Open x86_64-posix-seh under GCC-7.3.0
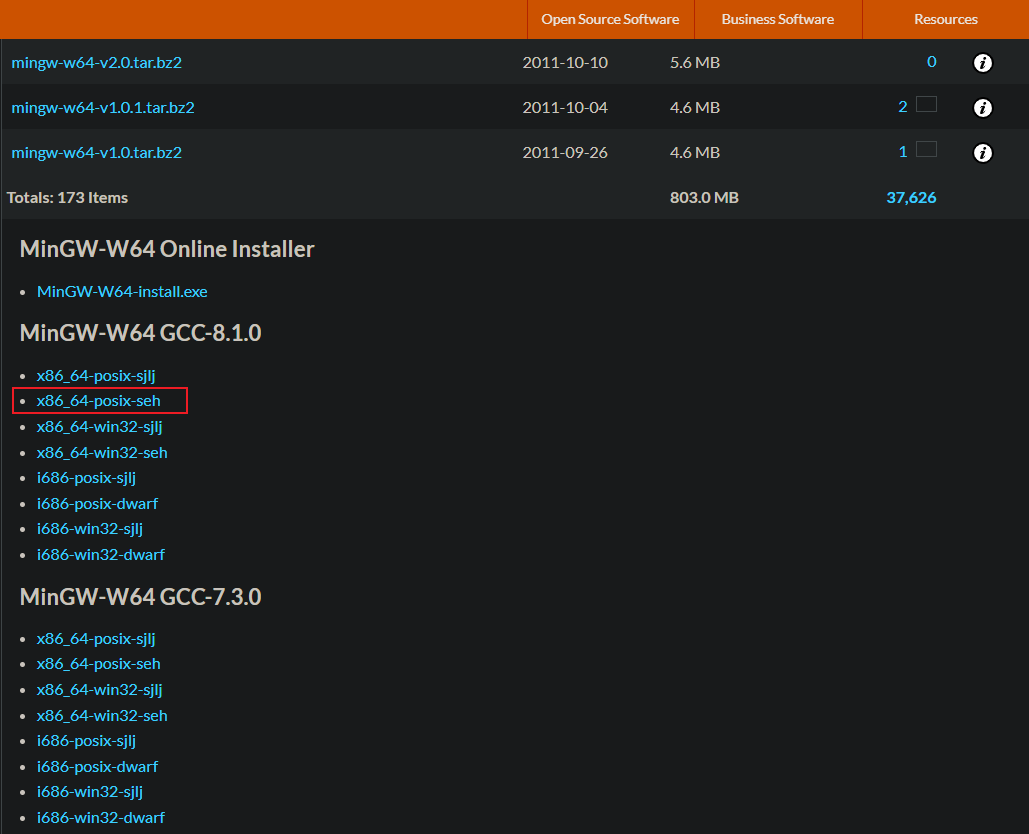 98,664
